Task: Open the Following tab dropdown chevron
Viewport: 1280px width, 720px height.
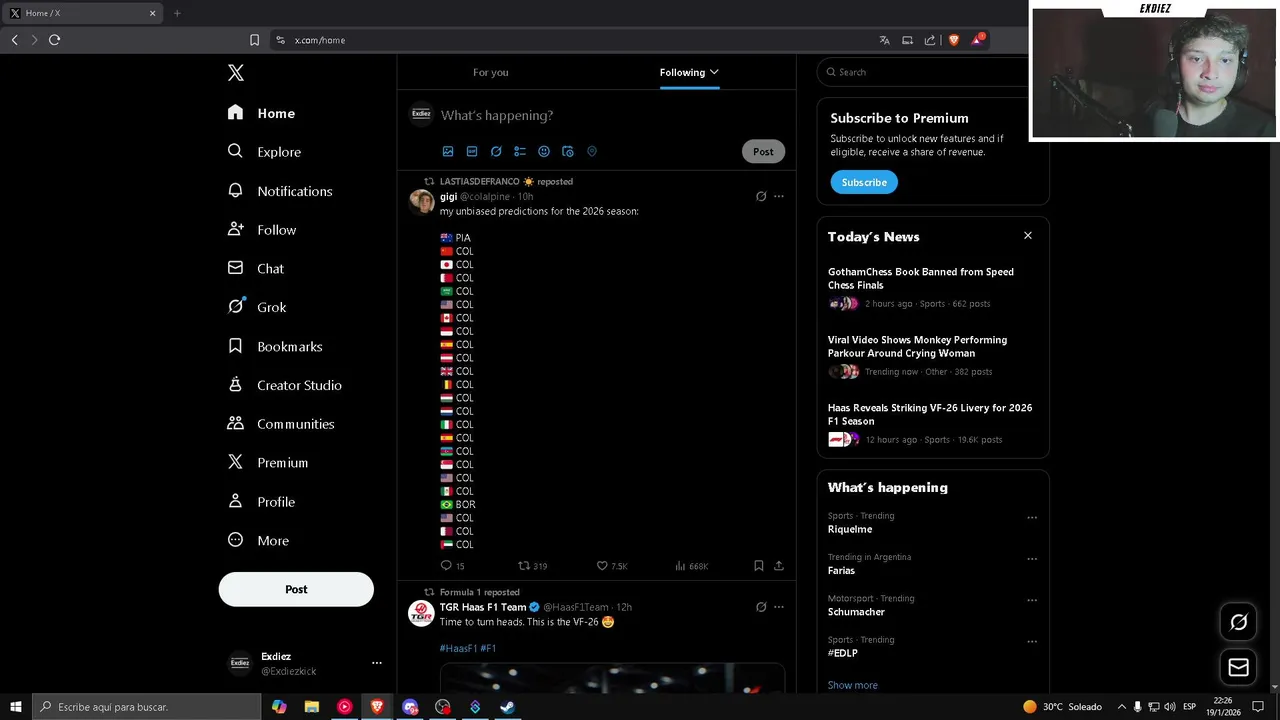Action: pos(714,72)
